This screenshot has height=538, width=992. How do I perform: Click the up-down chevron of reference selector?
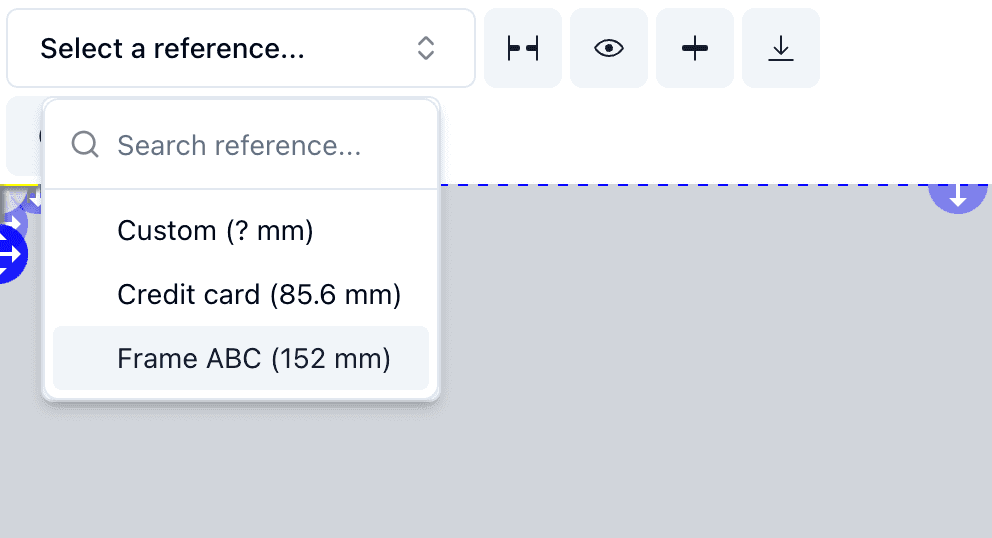(426, 48)
